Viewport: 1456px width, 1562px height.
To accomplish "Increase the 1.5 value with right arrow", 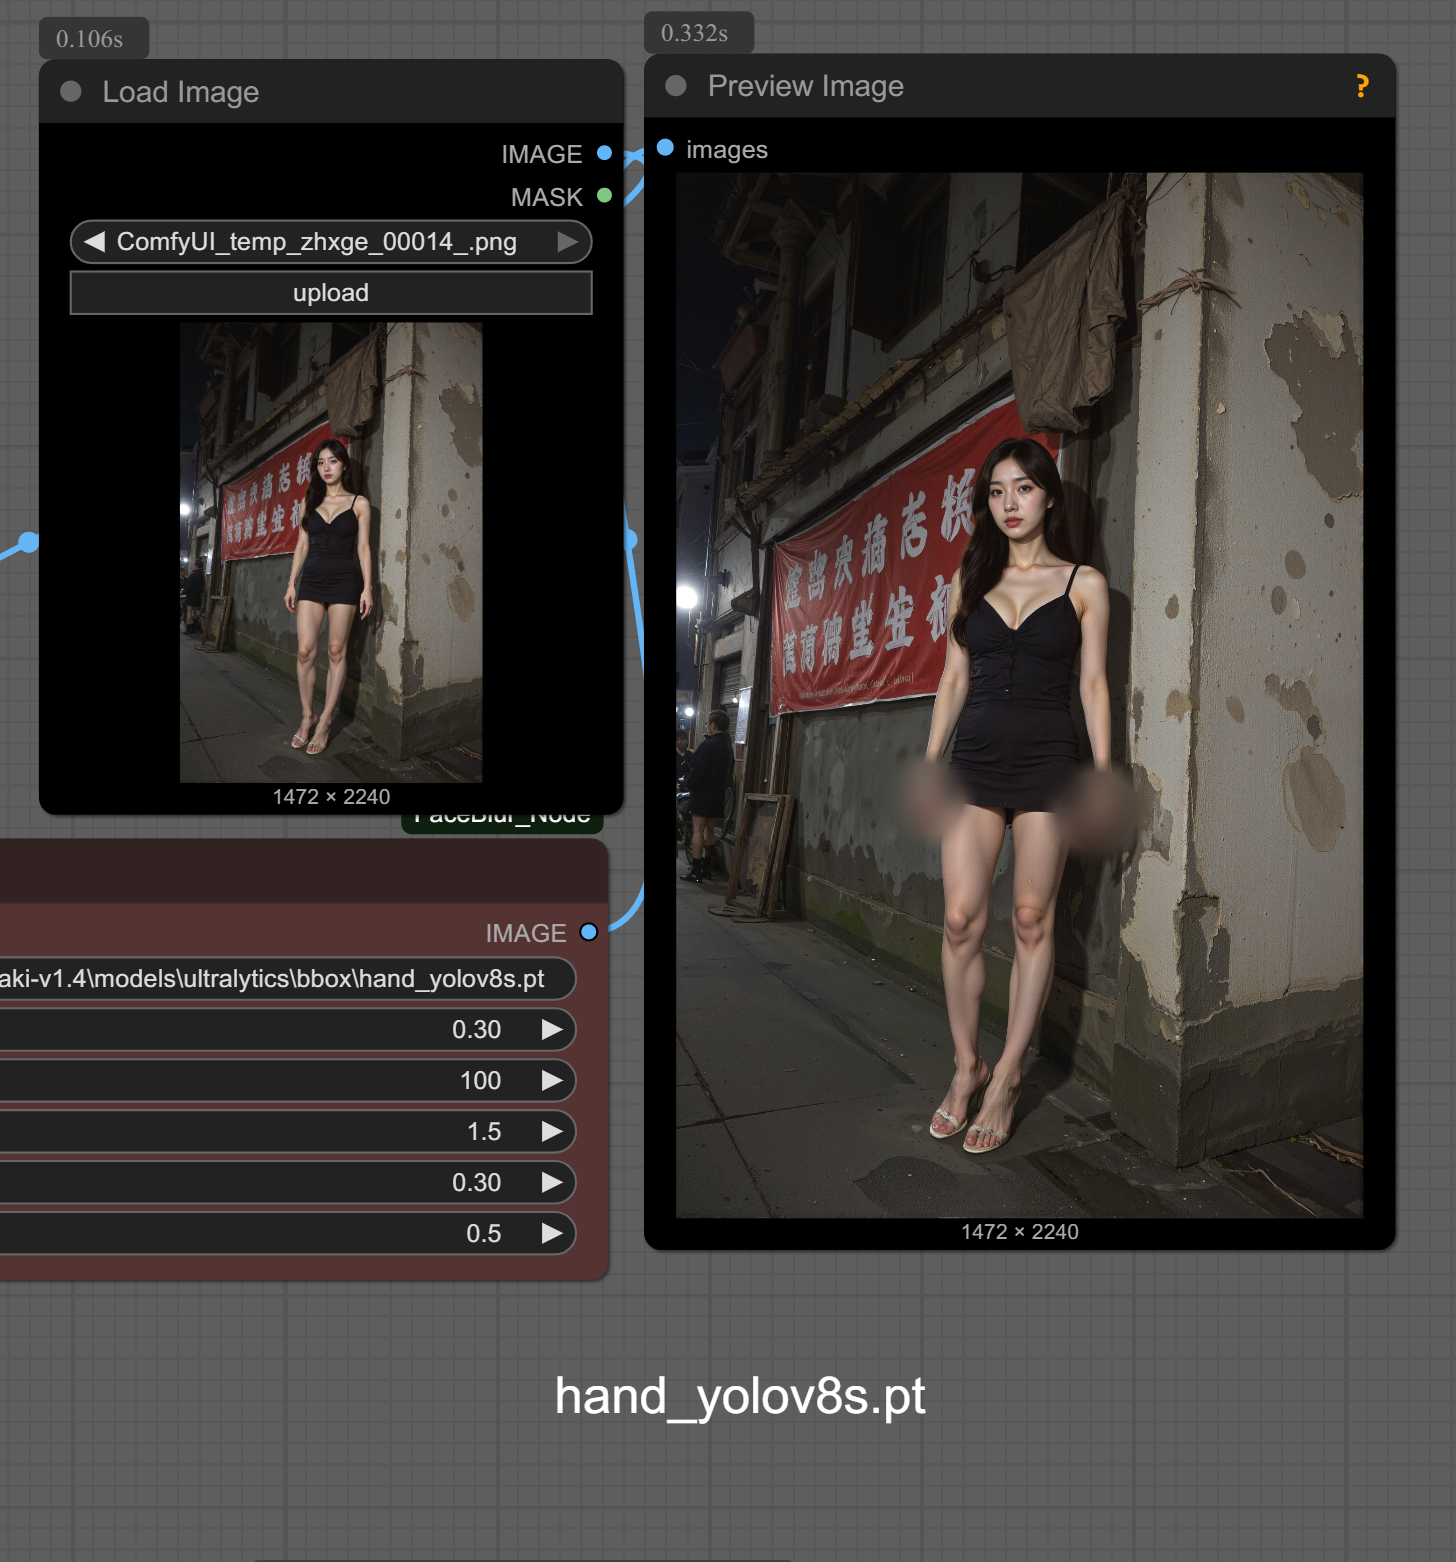I will 551,1131.
